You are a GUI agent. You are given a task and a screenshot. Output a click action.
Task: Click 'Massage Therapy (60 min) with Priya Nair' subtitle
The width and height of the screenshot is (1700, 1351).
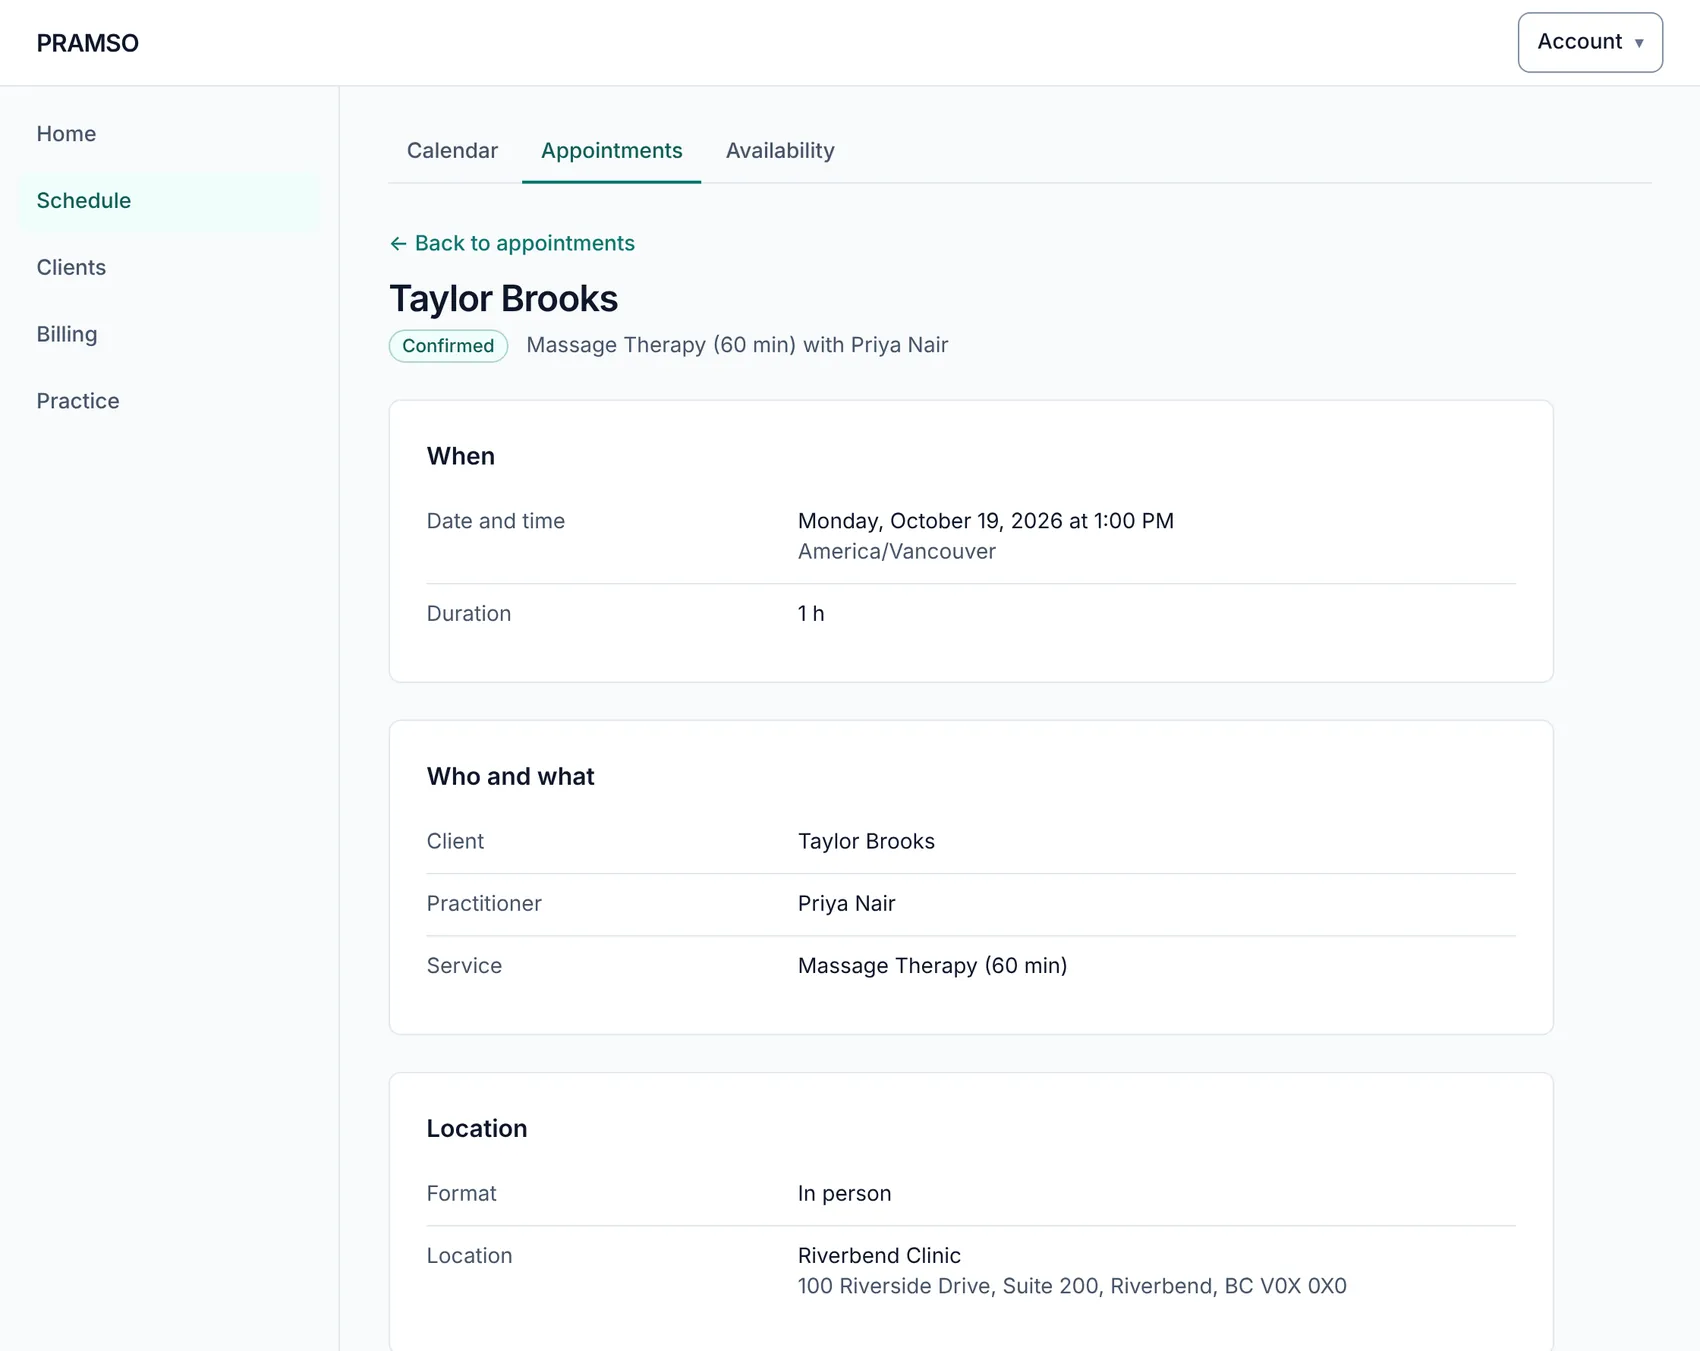point(737,345)
